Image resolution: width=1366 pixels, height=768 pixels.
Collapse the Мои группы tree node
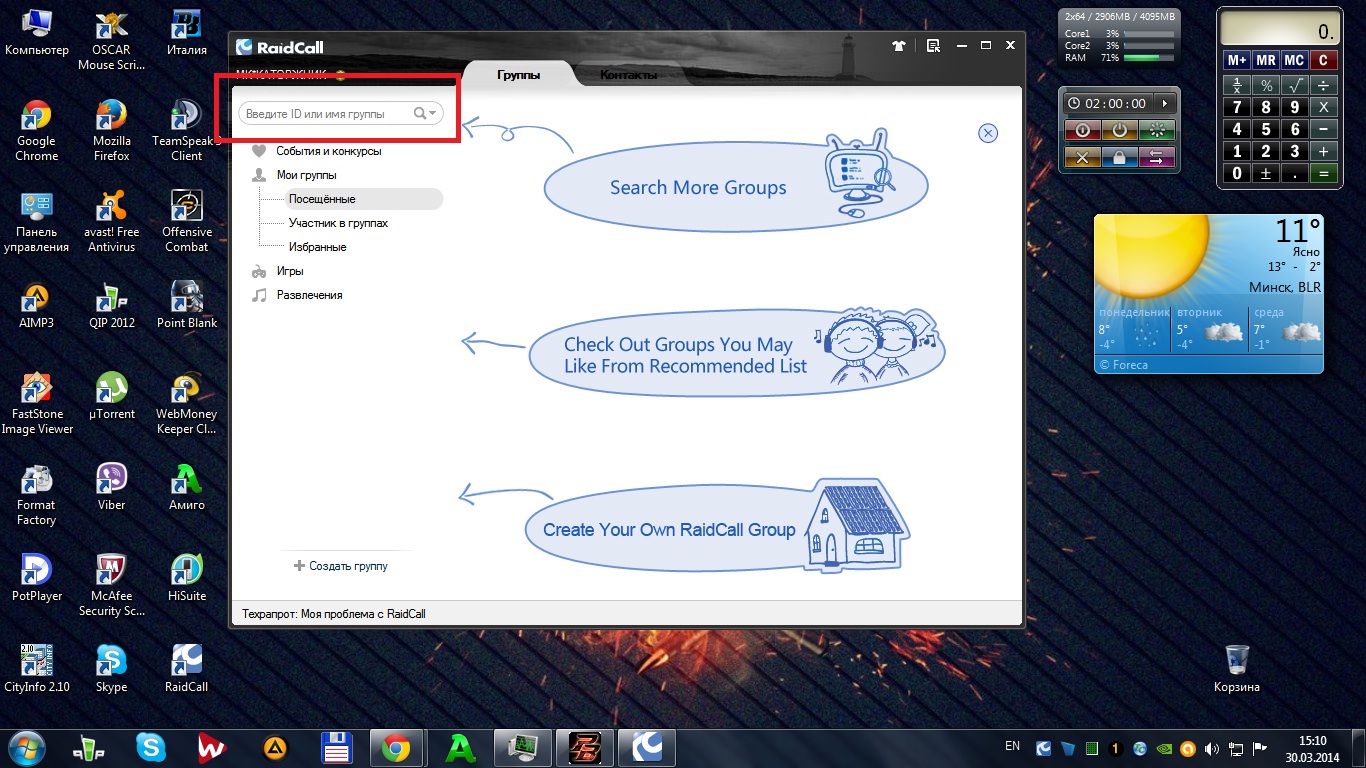(x=306, y=175)
